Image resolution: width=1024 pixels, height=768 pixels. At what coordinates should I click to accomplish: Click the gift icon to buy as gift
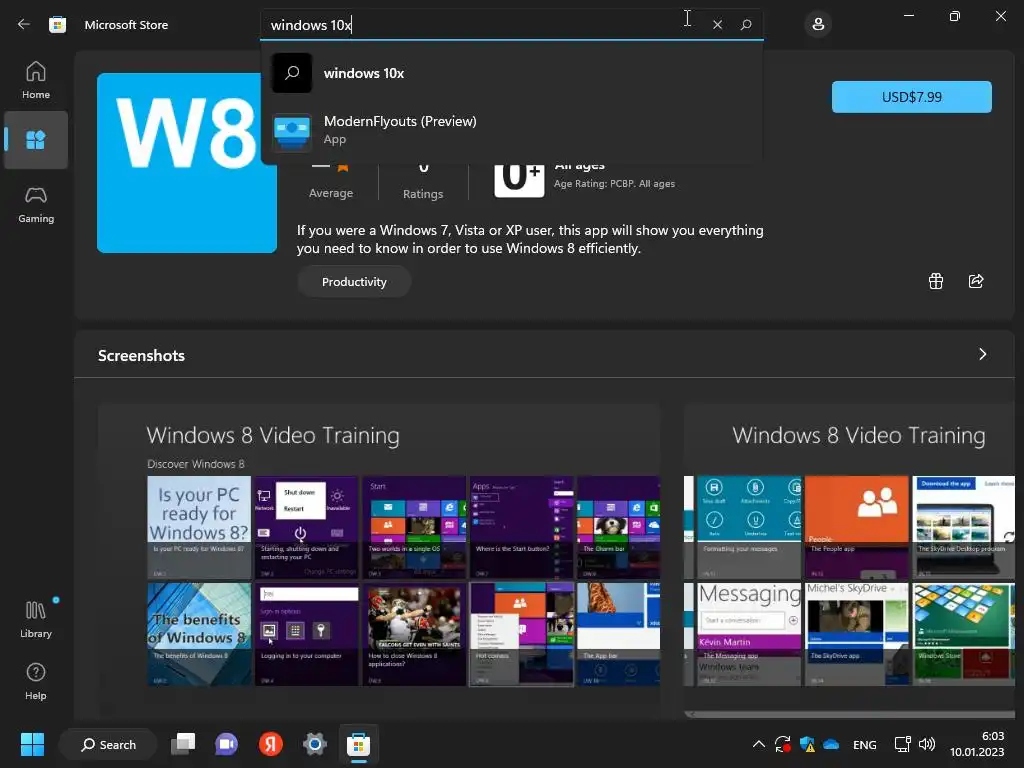(x=936, y=281)
